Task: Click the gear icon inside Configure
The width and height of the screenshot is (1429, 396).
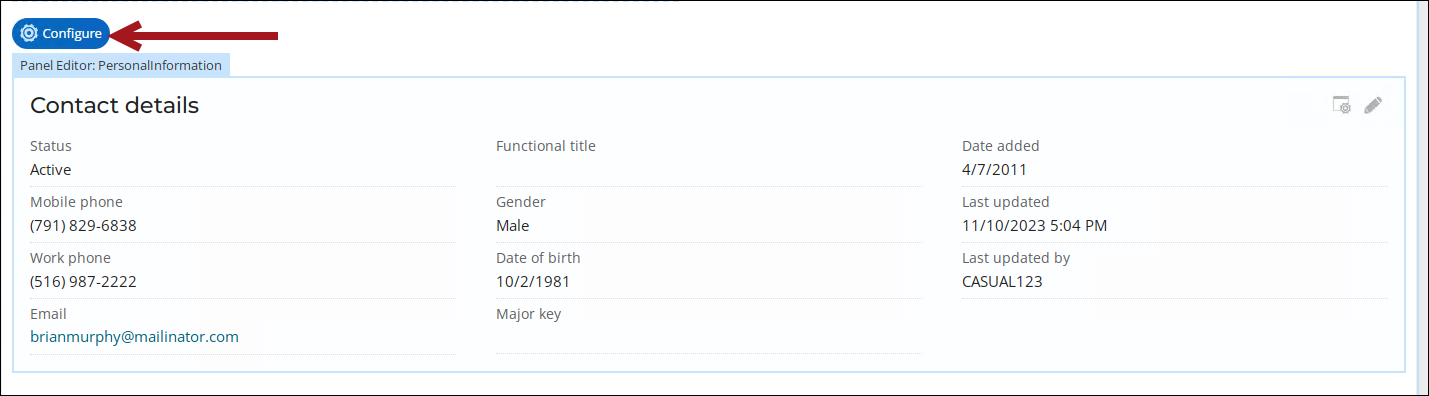Action: tap(29, 34)
